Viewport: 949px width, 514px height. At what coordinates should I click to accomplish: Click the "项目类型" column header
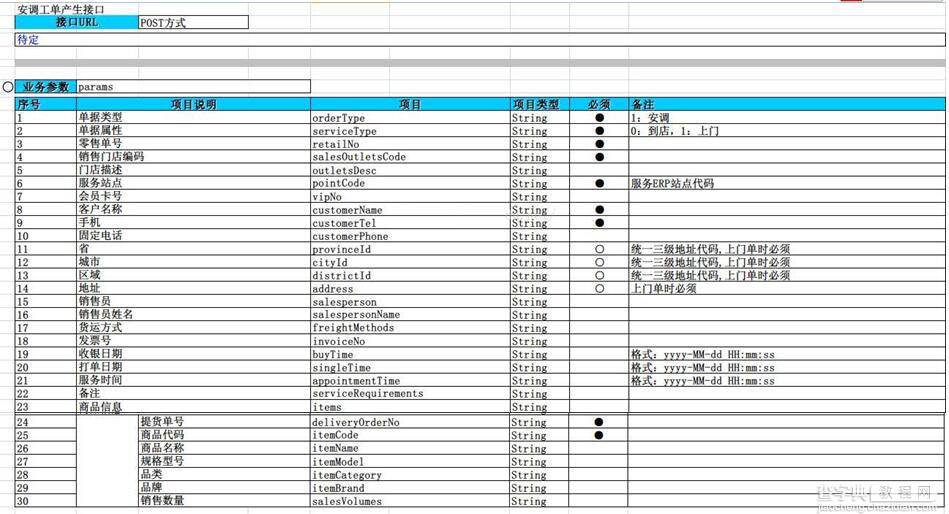pos(540,104)
